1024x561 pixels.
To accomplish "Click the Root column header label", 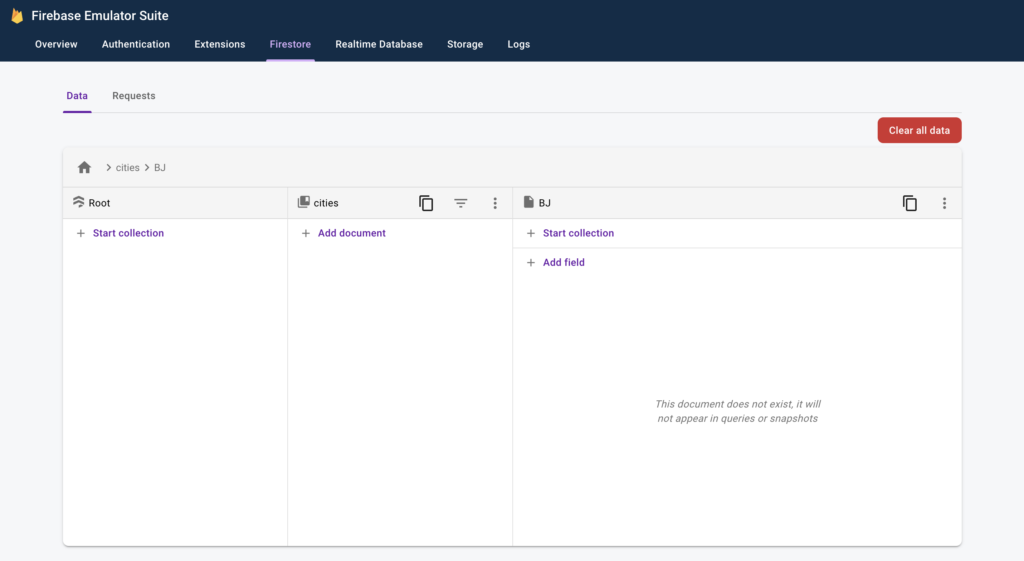I will pyautogui.click(x=99, y=203).
